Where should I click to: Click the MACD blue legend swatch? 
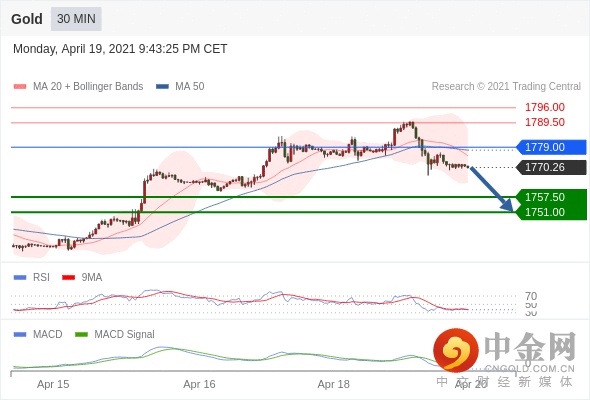(x=20, y=334)
